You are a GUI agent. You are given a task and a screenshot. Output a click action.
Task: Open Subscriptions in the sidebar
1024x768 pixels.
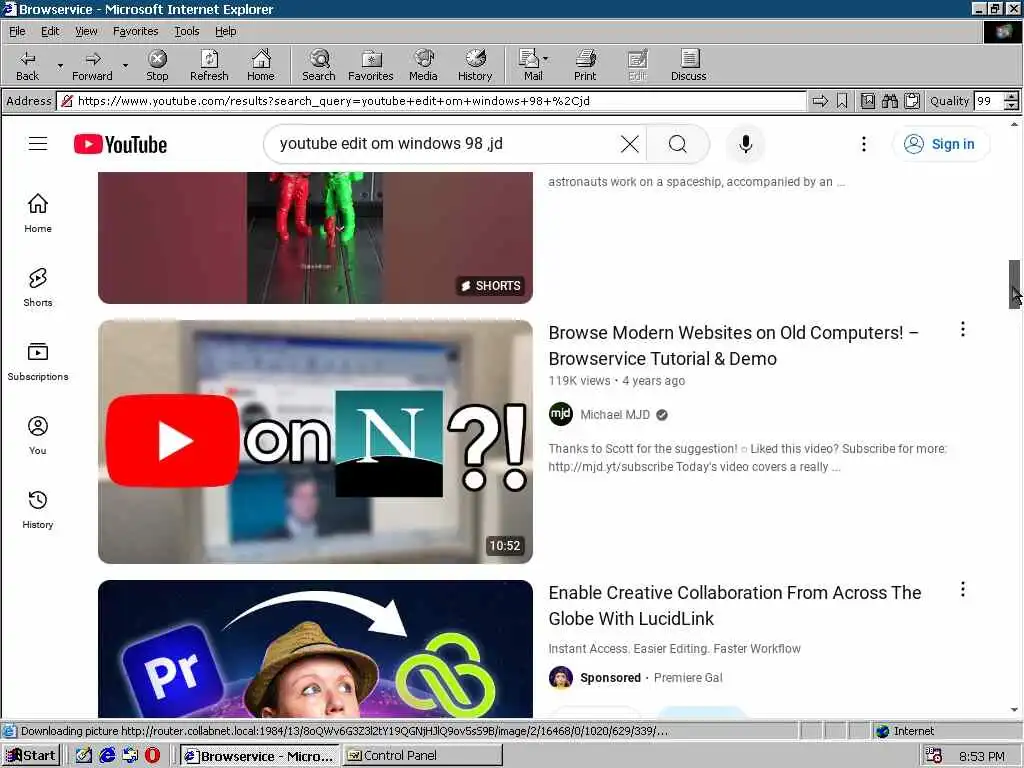[x=38, y=361]
